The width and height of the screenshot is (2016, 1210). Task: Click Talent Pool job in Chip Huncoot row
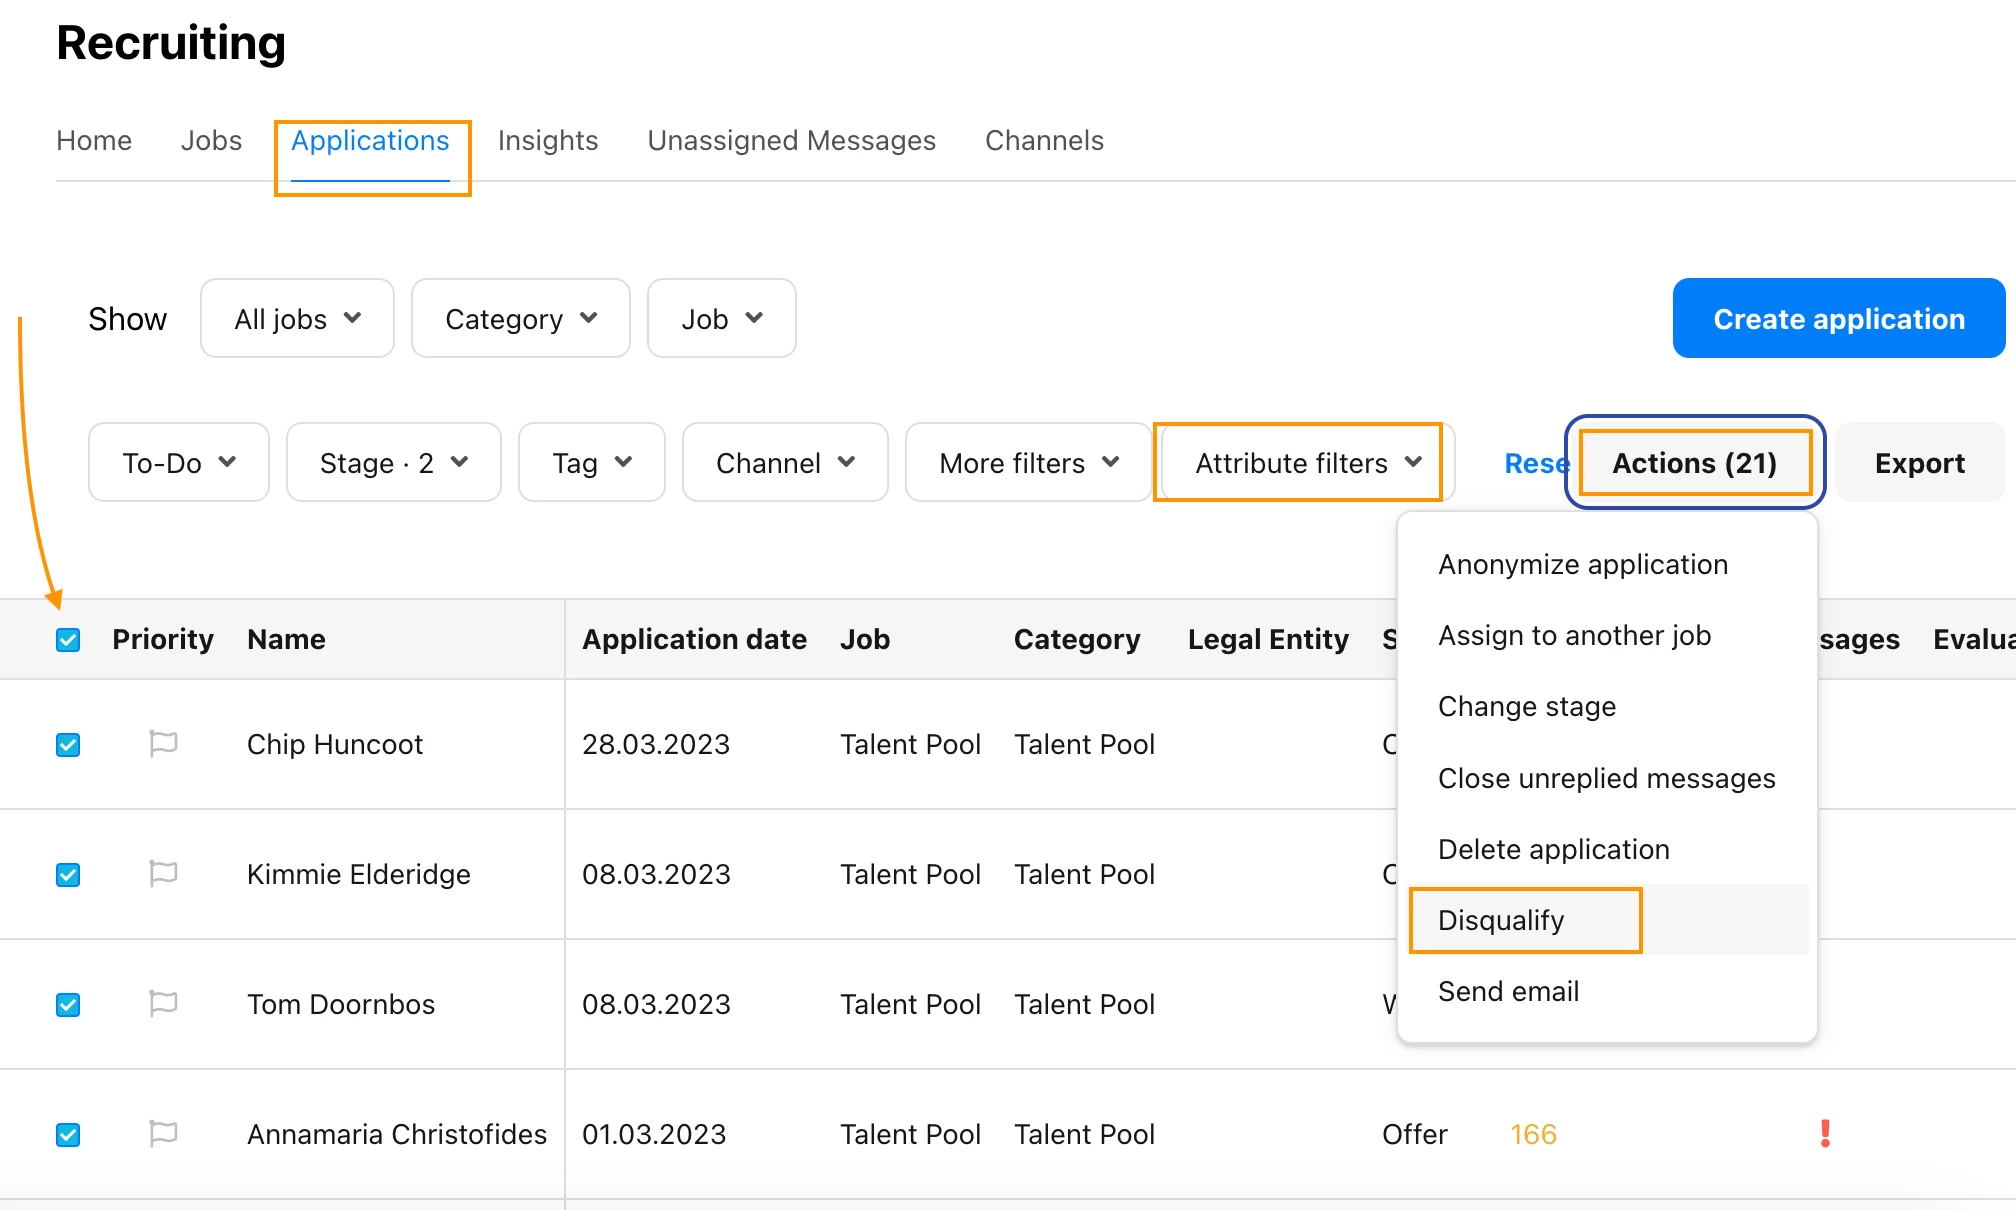(910, 745)
